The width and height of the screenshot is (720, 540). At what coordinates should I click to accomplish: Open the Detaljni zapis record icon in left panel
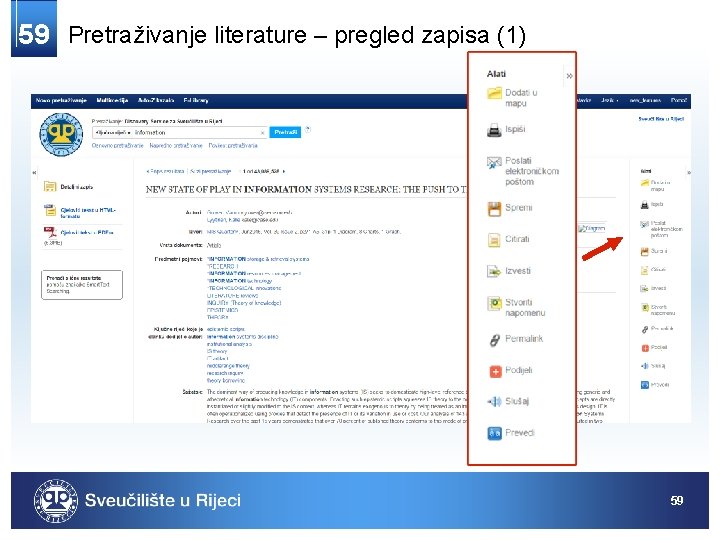pyautogui.click(x=50, y=186)
